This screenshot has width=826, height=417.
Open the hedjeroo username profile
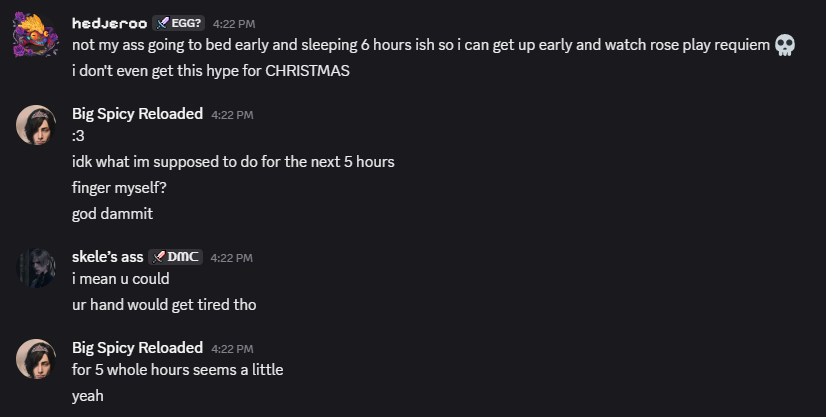pyautogui.click(x=108, y=23)
